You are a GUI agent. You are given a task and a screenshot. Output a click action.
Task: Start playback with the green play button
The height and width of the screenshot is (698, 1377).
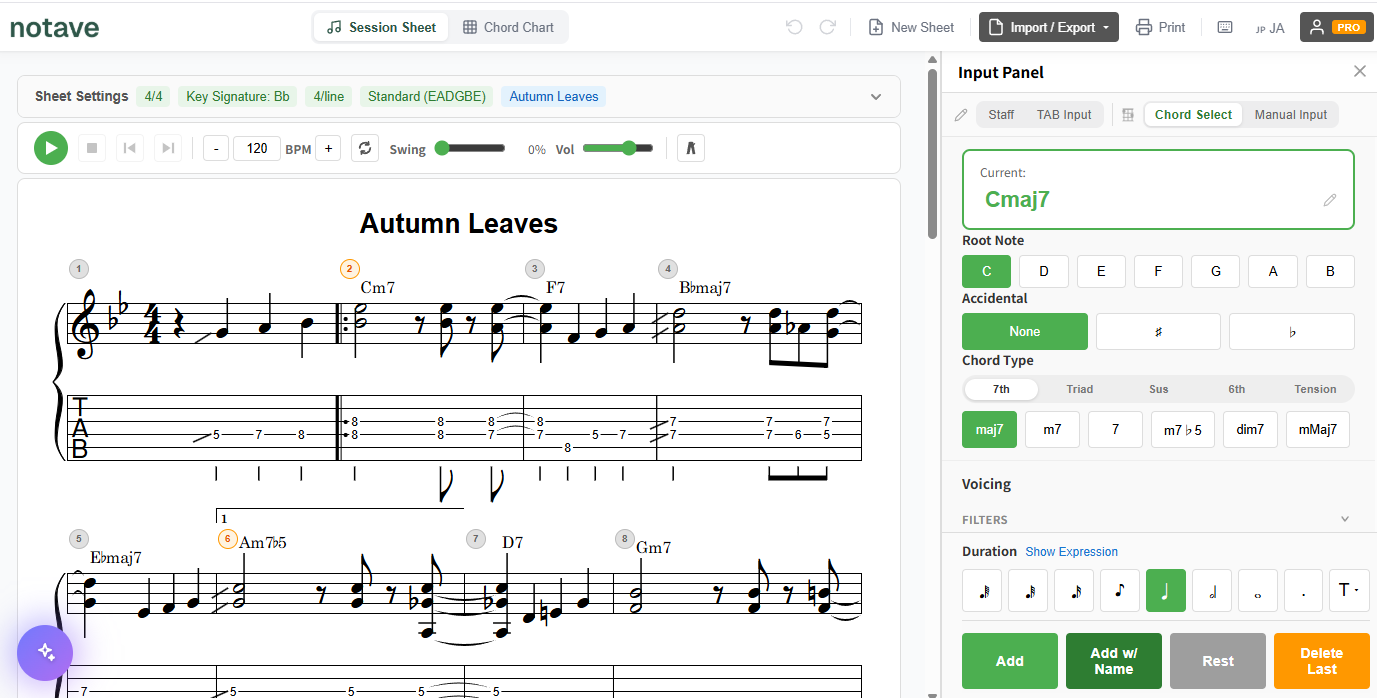click(x=50, y=148)
